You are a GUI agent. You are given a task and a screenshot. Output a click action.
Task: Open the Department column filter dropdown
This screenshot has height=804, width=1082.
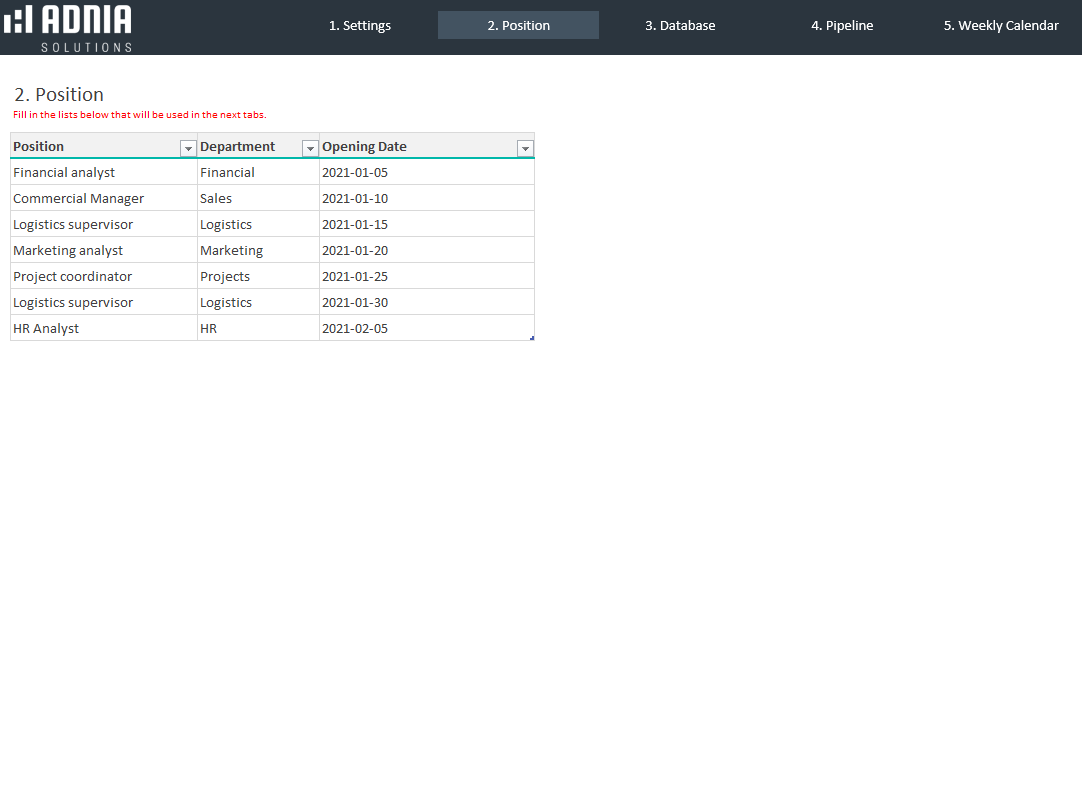click(x=310, y=148)
